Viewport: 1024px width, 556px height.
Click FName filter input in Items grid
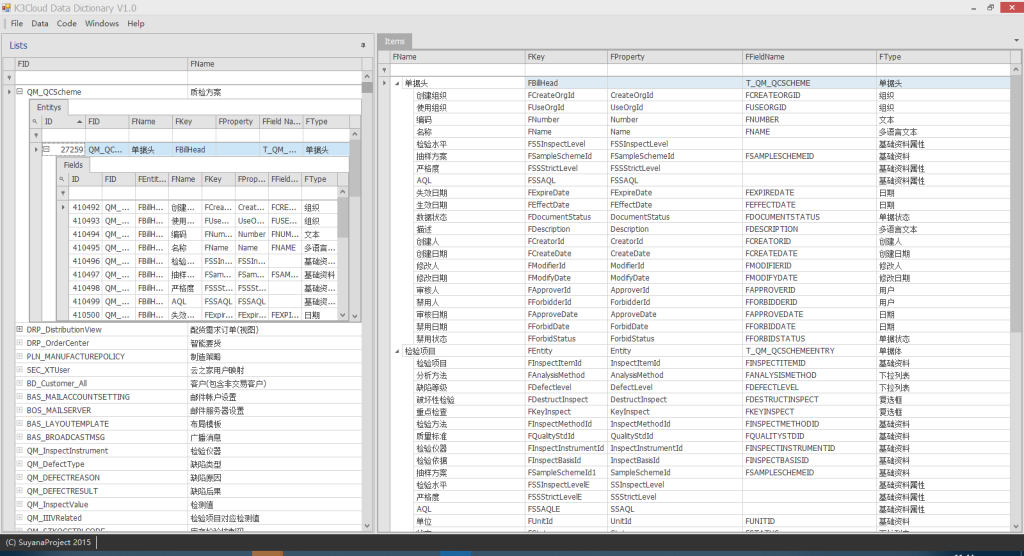457,70
